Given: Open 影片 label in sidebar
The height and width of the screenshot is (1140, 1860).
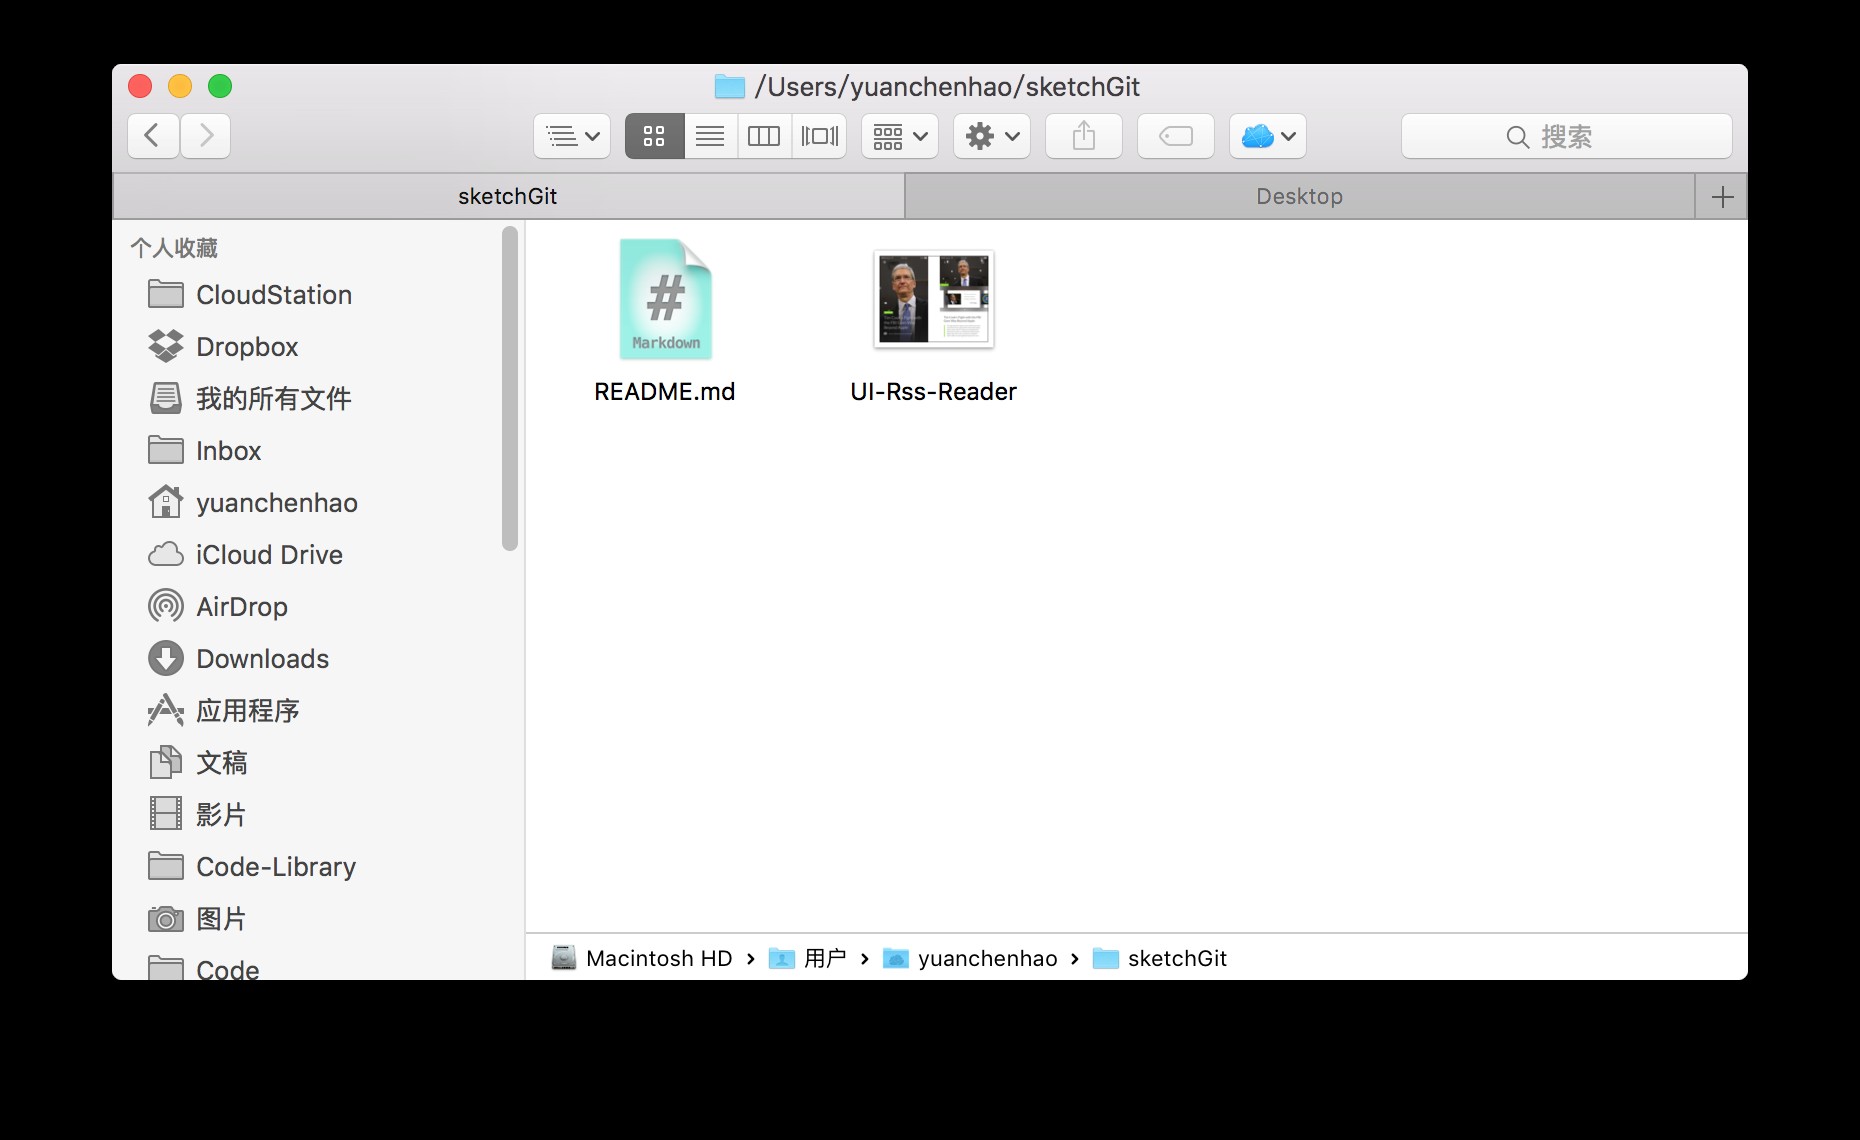Looking at the screenshot, I should click(x=221, y=815).
